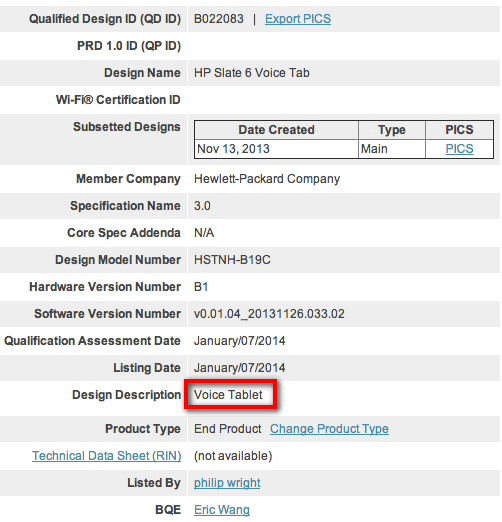Open the PICS link in Subsetted Designs row

point(459,149)
